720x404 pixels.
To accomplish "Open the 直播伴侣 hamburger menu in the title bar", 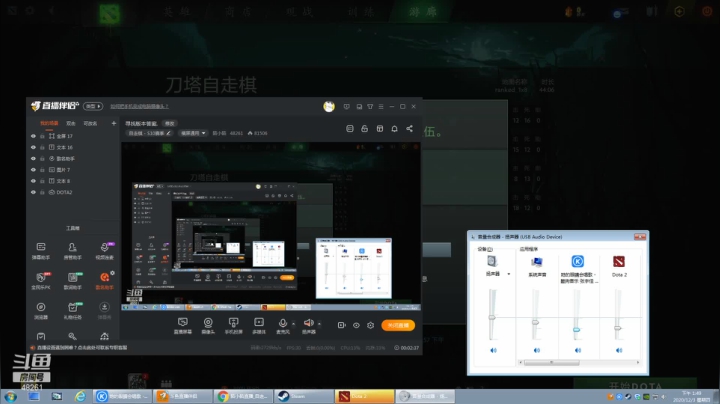I will coord(381,107).
